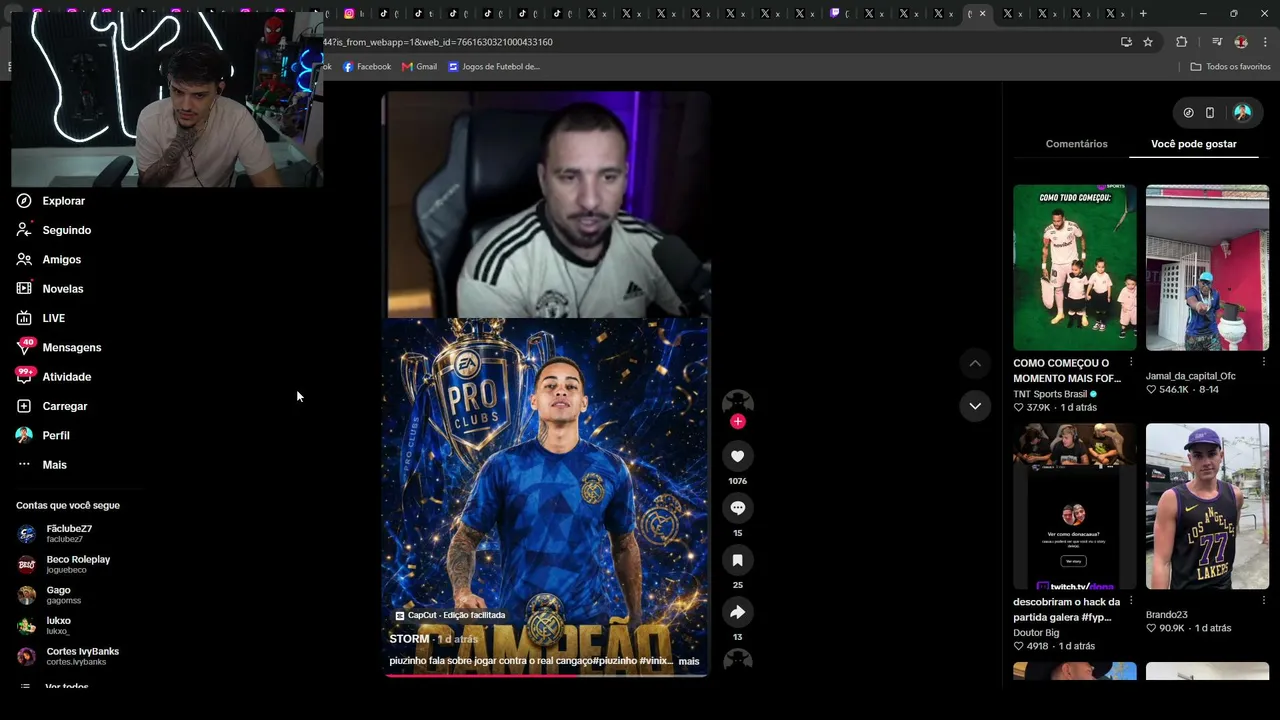Open options for the Jamal_da_capital_Ofc video
This screenshot has height=720, width=1280.
point(1264,362)
